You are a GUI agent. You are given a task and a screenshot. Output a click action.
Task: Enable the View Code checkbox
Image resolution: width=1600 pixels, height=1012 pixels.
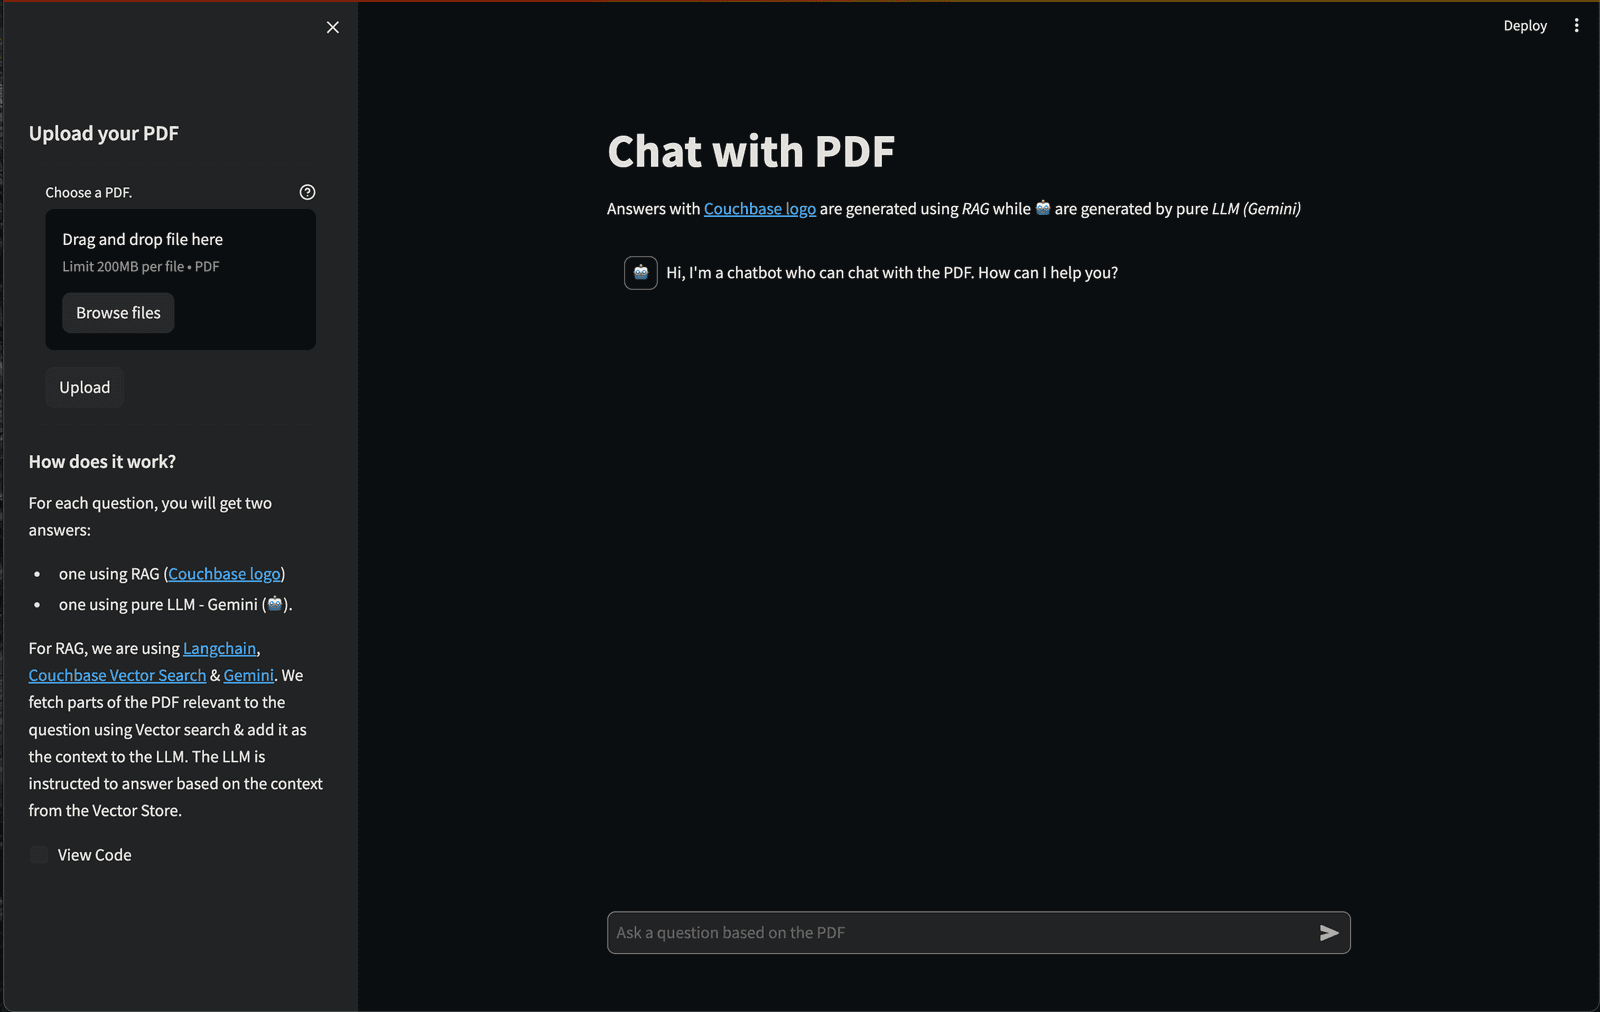(x=38, y=855)
